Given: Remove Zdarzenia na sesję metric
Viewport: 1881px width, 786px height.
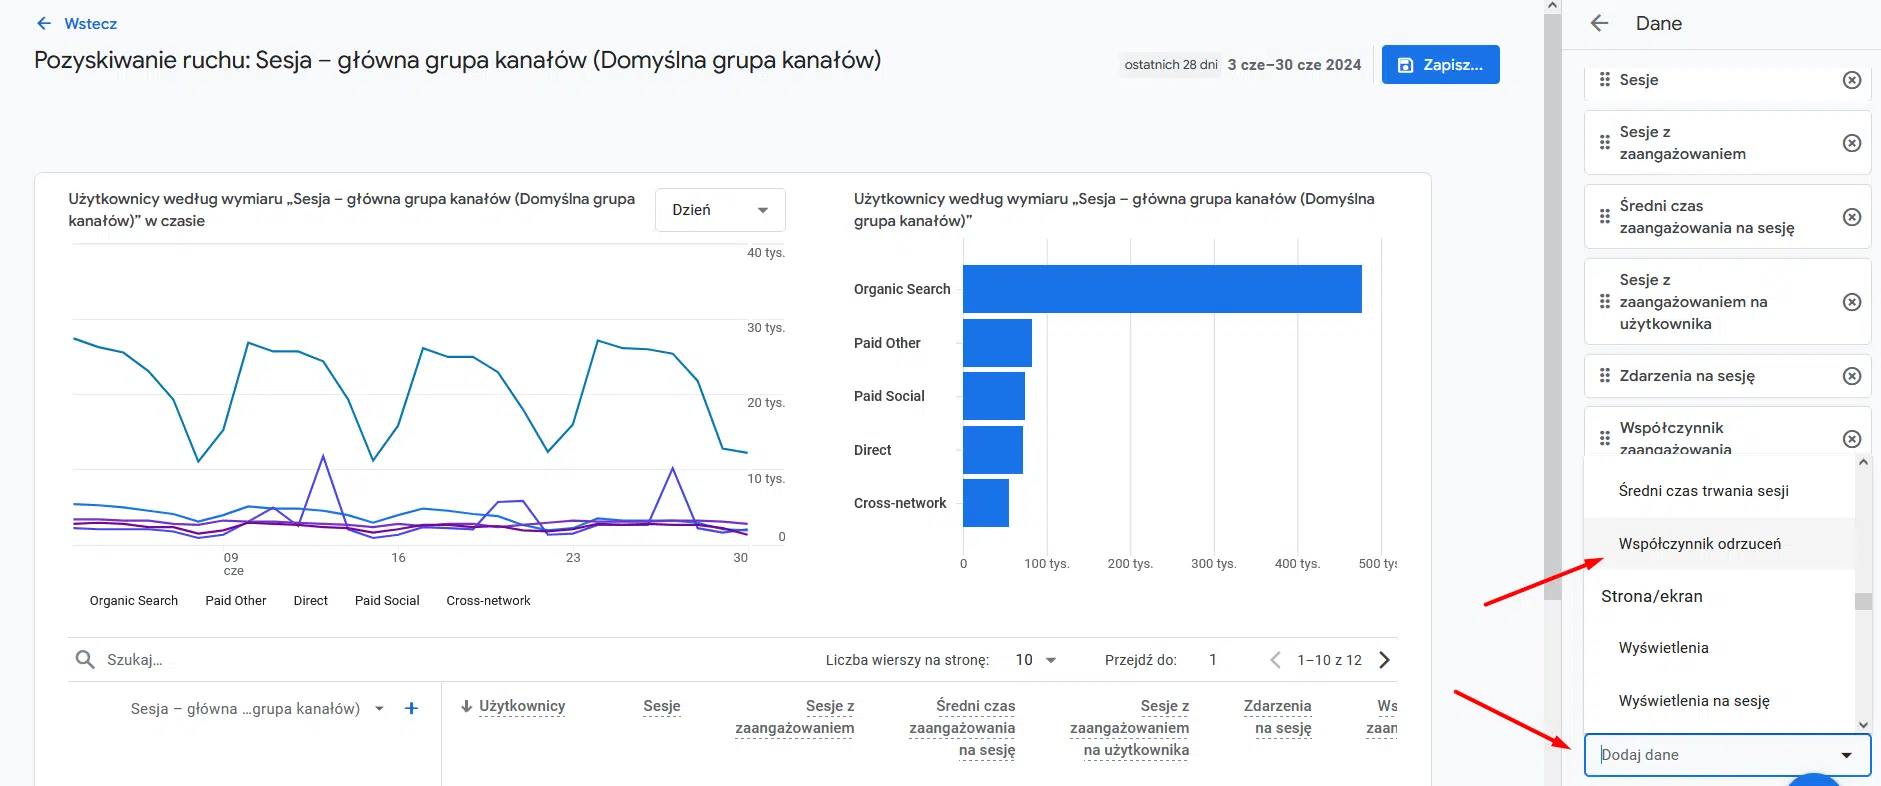Looking at the screenshot, I should click(1851, 376).
